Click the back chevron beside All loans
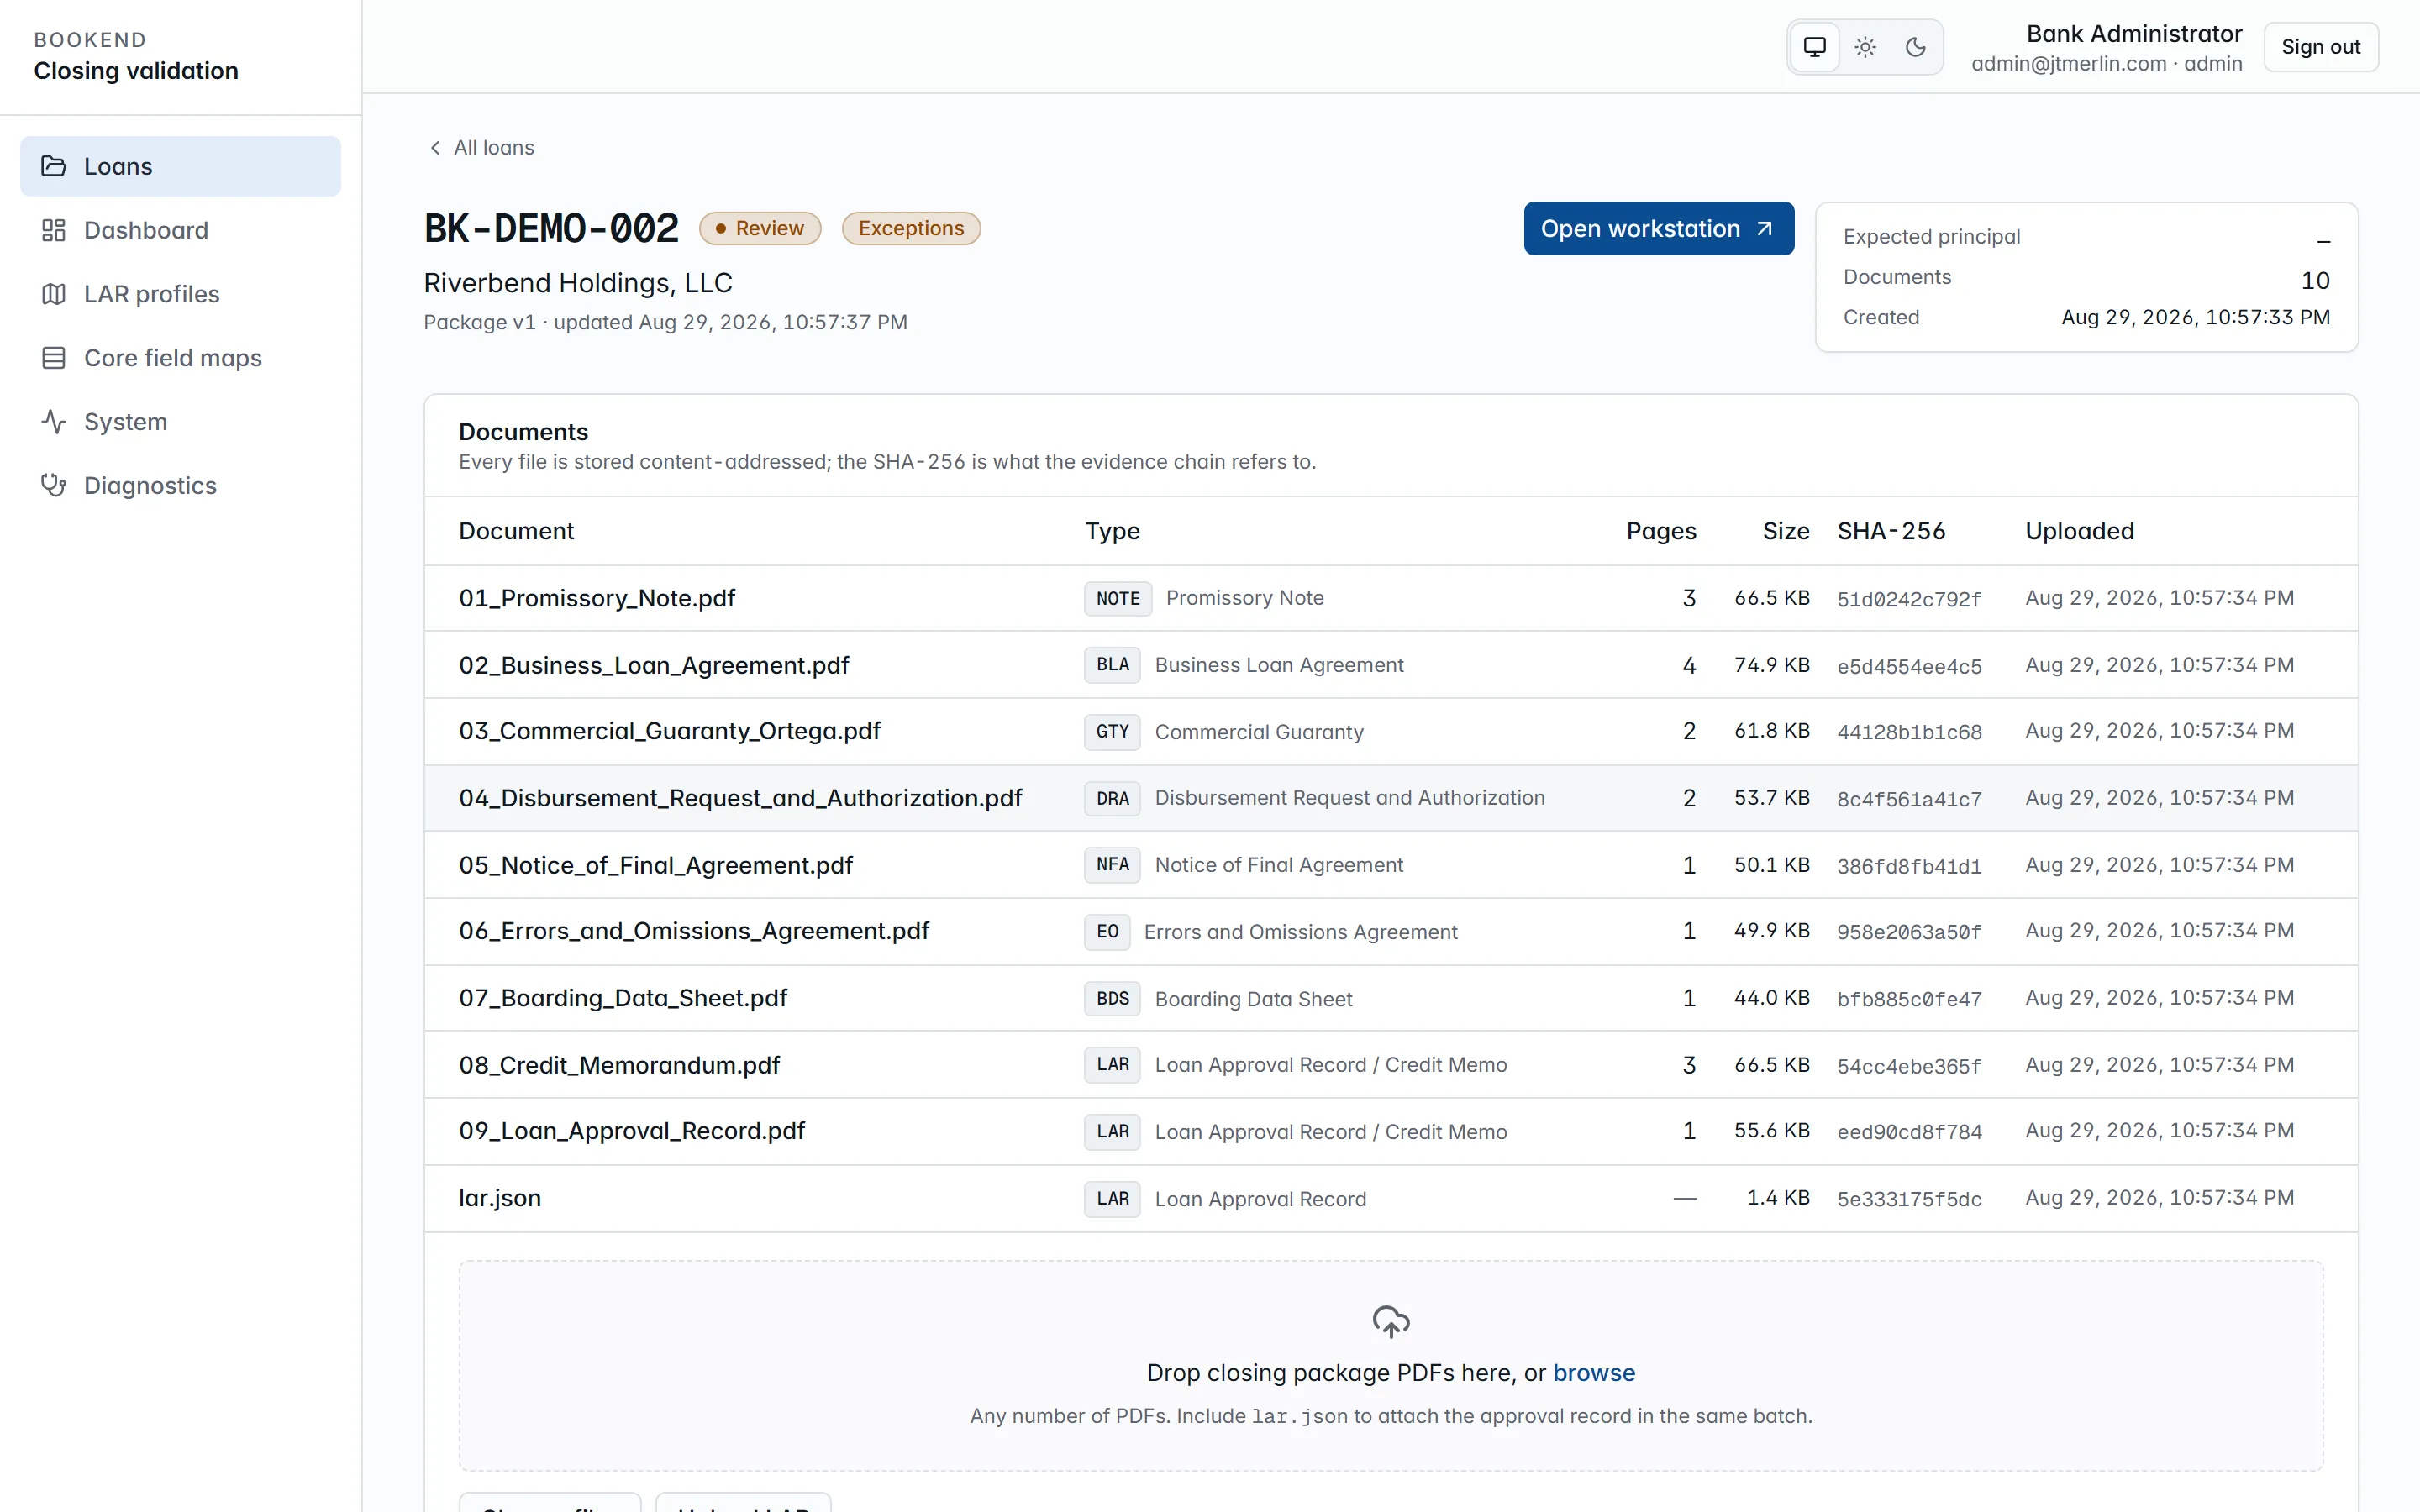The height and width of the screenshot is (1512, 2420). (435, 148)
